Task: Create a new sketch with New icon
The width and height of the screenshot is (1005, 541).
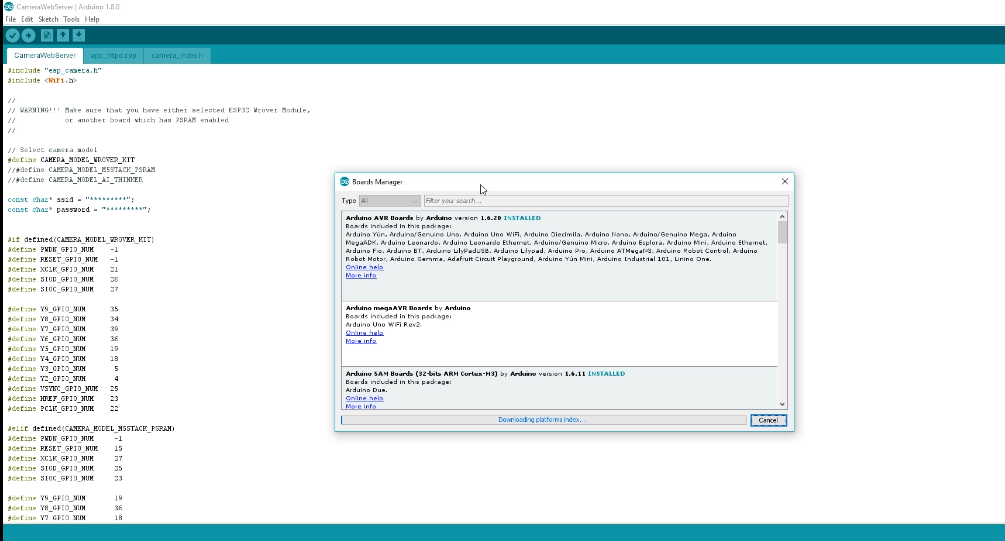Action: click(47, 35)
